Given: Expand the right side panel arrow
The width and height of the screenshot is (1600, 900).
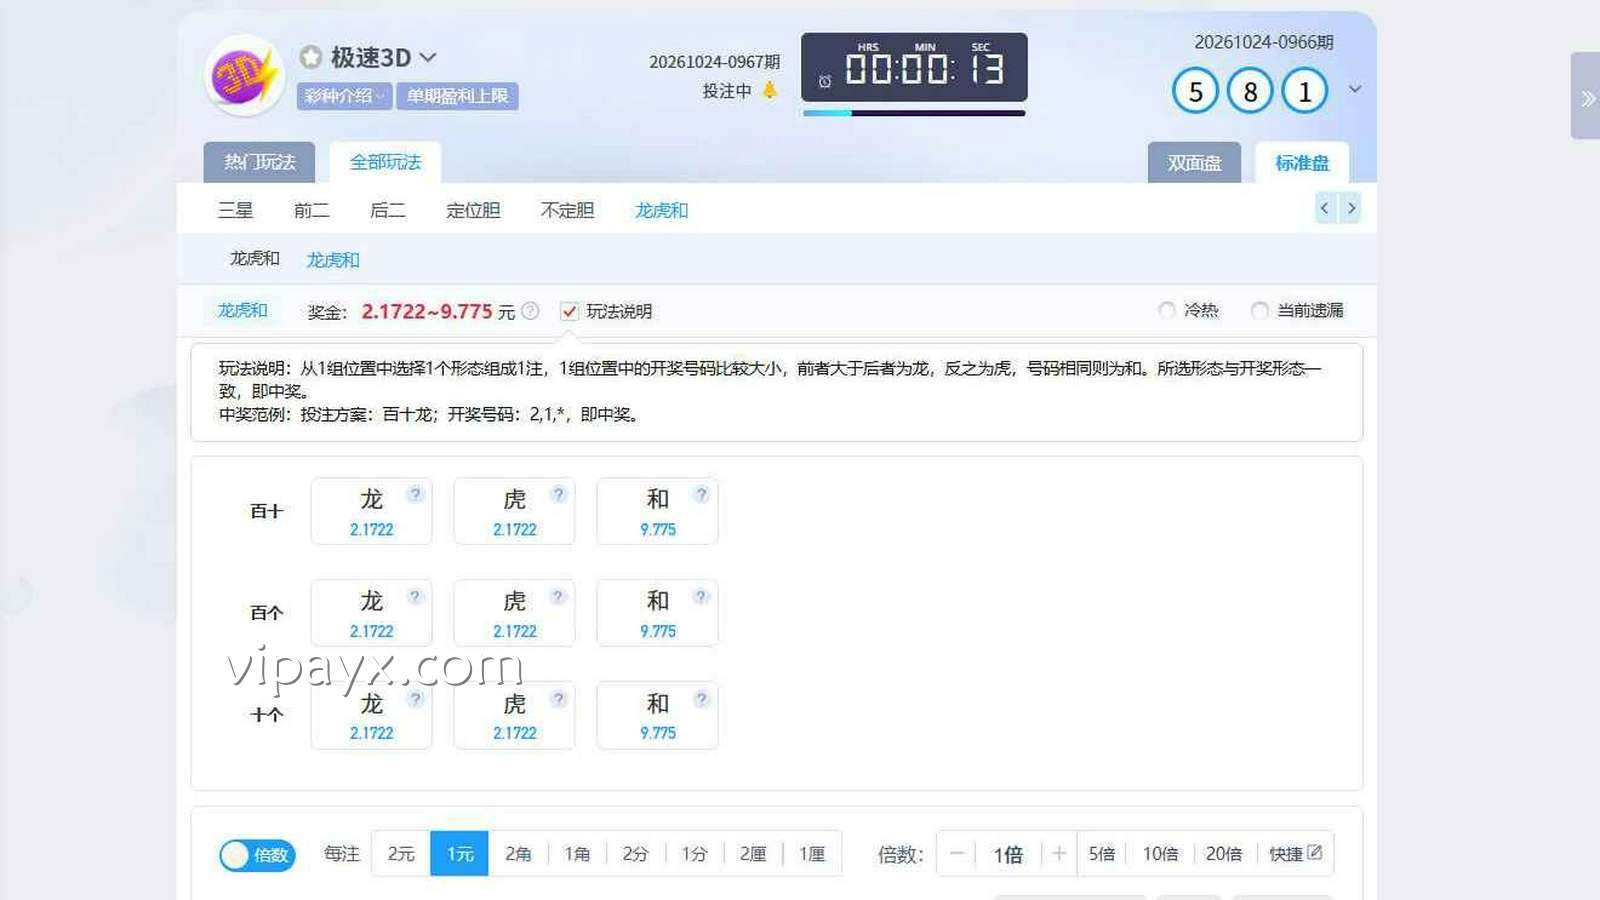Looking at the screenshot, I should 1587,97.
